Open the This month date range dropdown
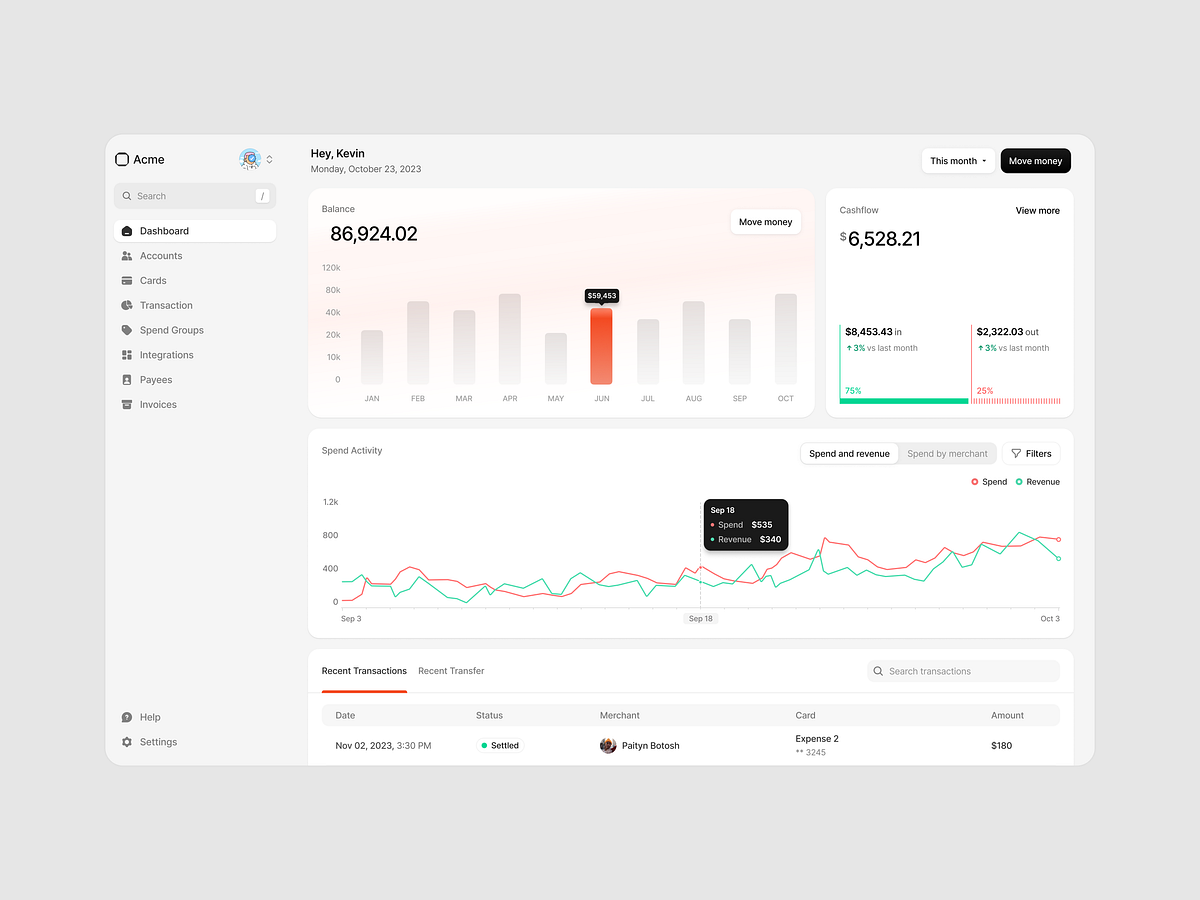This screenshot has height=900, width=1200. tap(956, 160)
